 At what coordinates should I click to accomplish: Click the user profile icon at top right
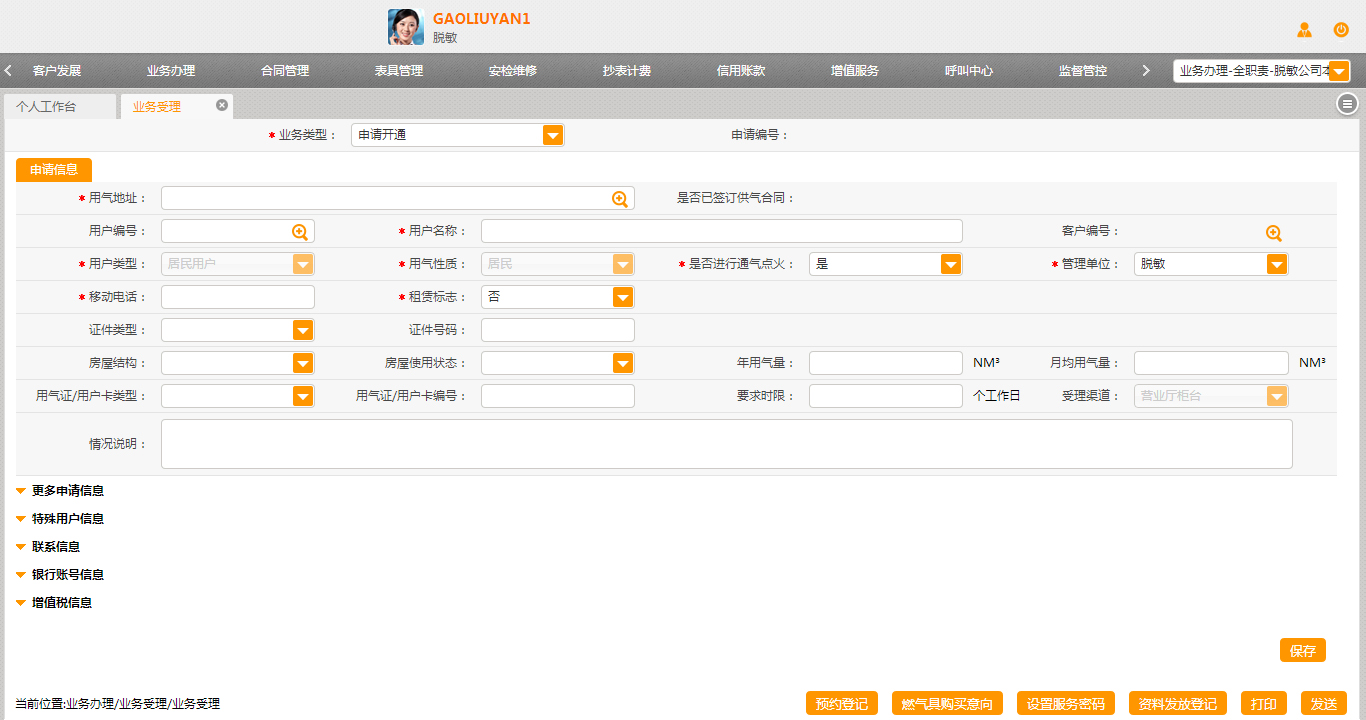(x=1304, y=30)
